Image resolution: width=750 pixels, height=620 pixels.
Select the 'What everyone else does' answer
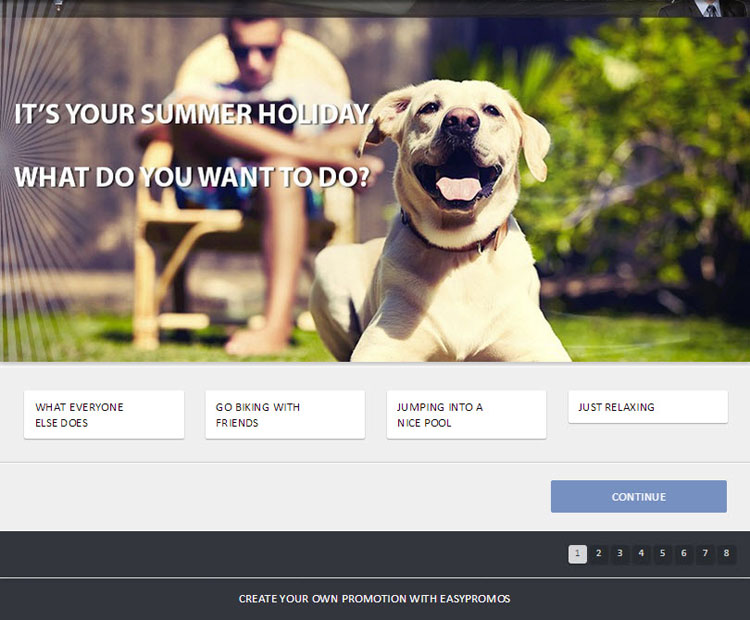tap(104, 415)
